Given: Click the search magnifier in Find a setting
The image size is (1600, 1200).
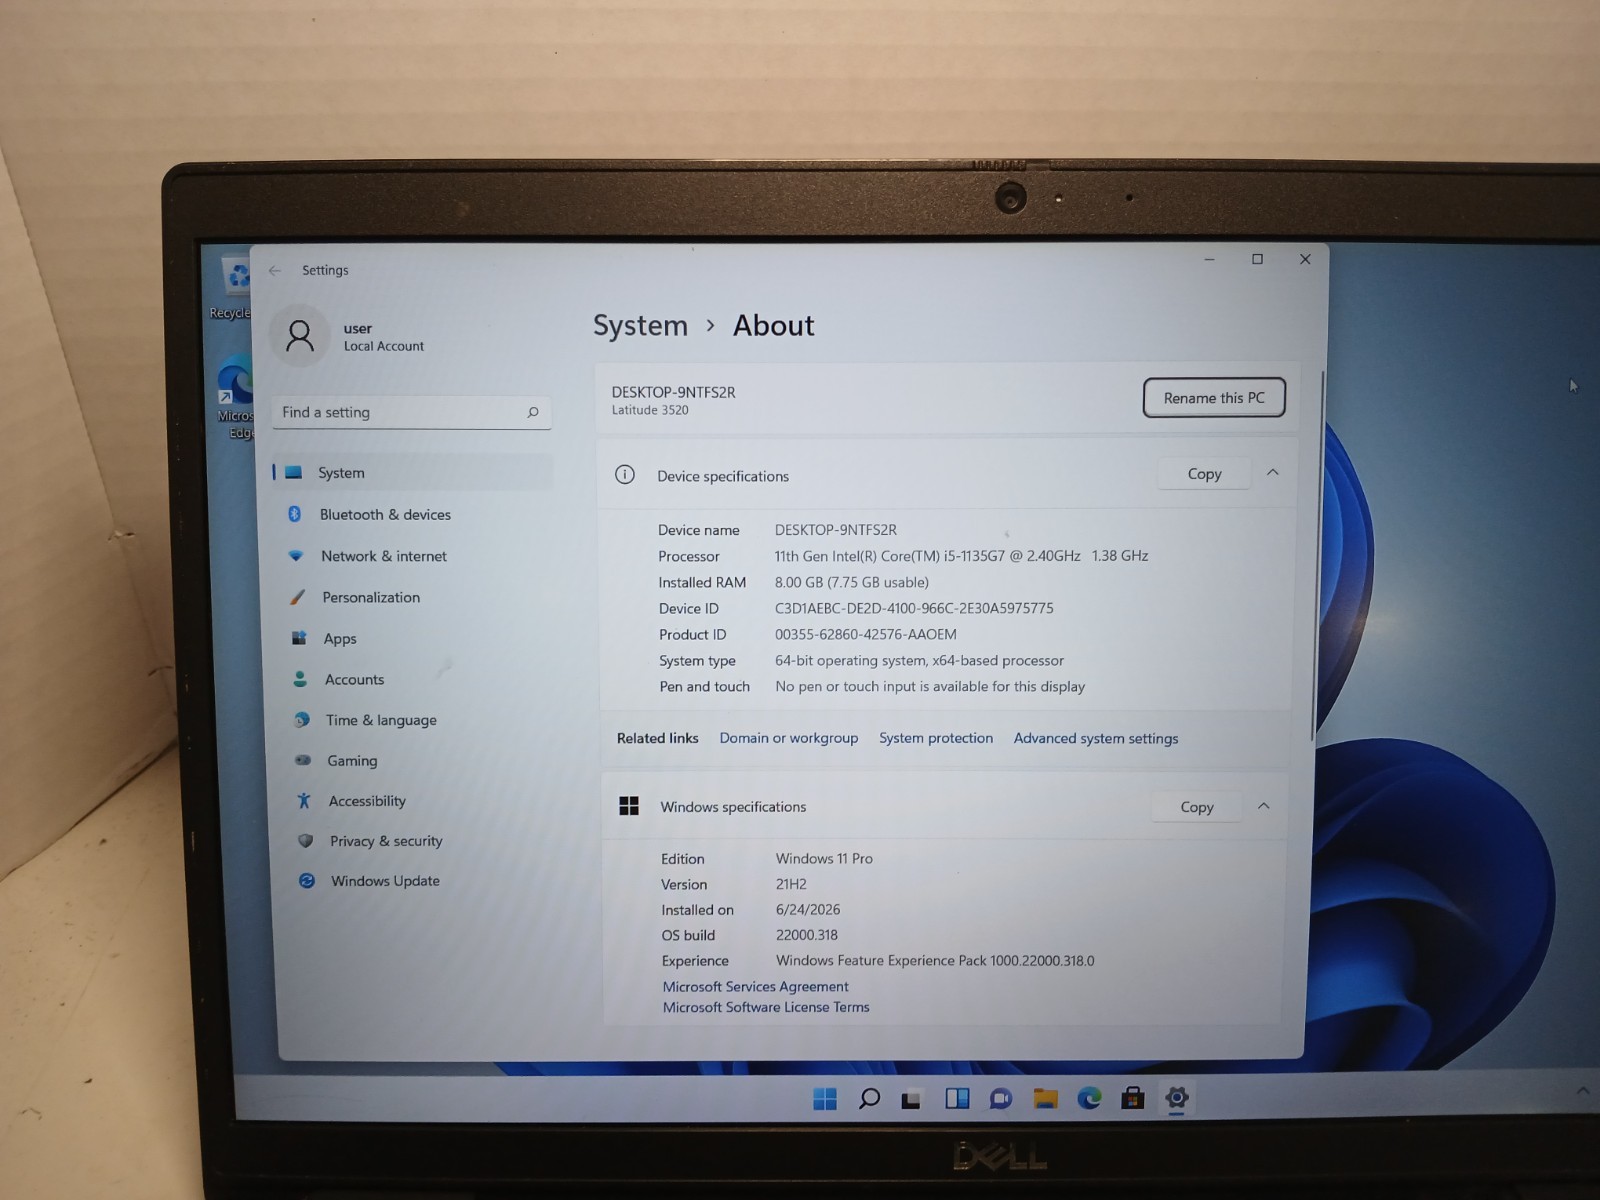Looking at the screenshot, I should point(533,412).
